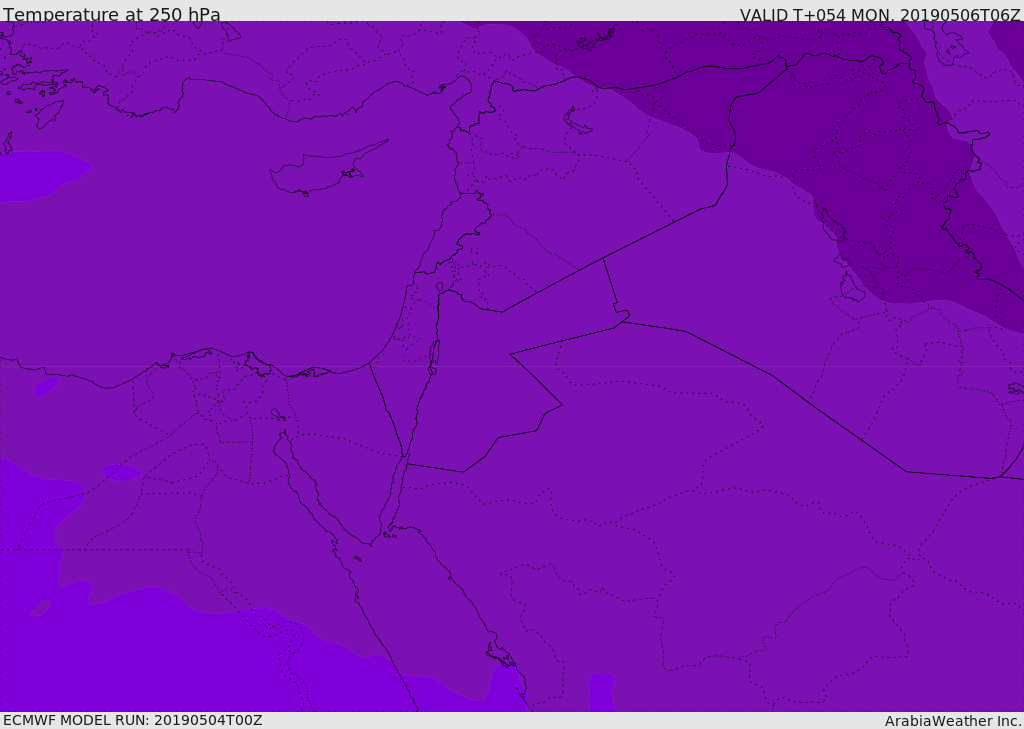Select Lake Tharthar in central Iraq
Viewport: 1024px width, 729px height.
pyautogui.click(x=832, y=226)
